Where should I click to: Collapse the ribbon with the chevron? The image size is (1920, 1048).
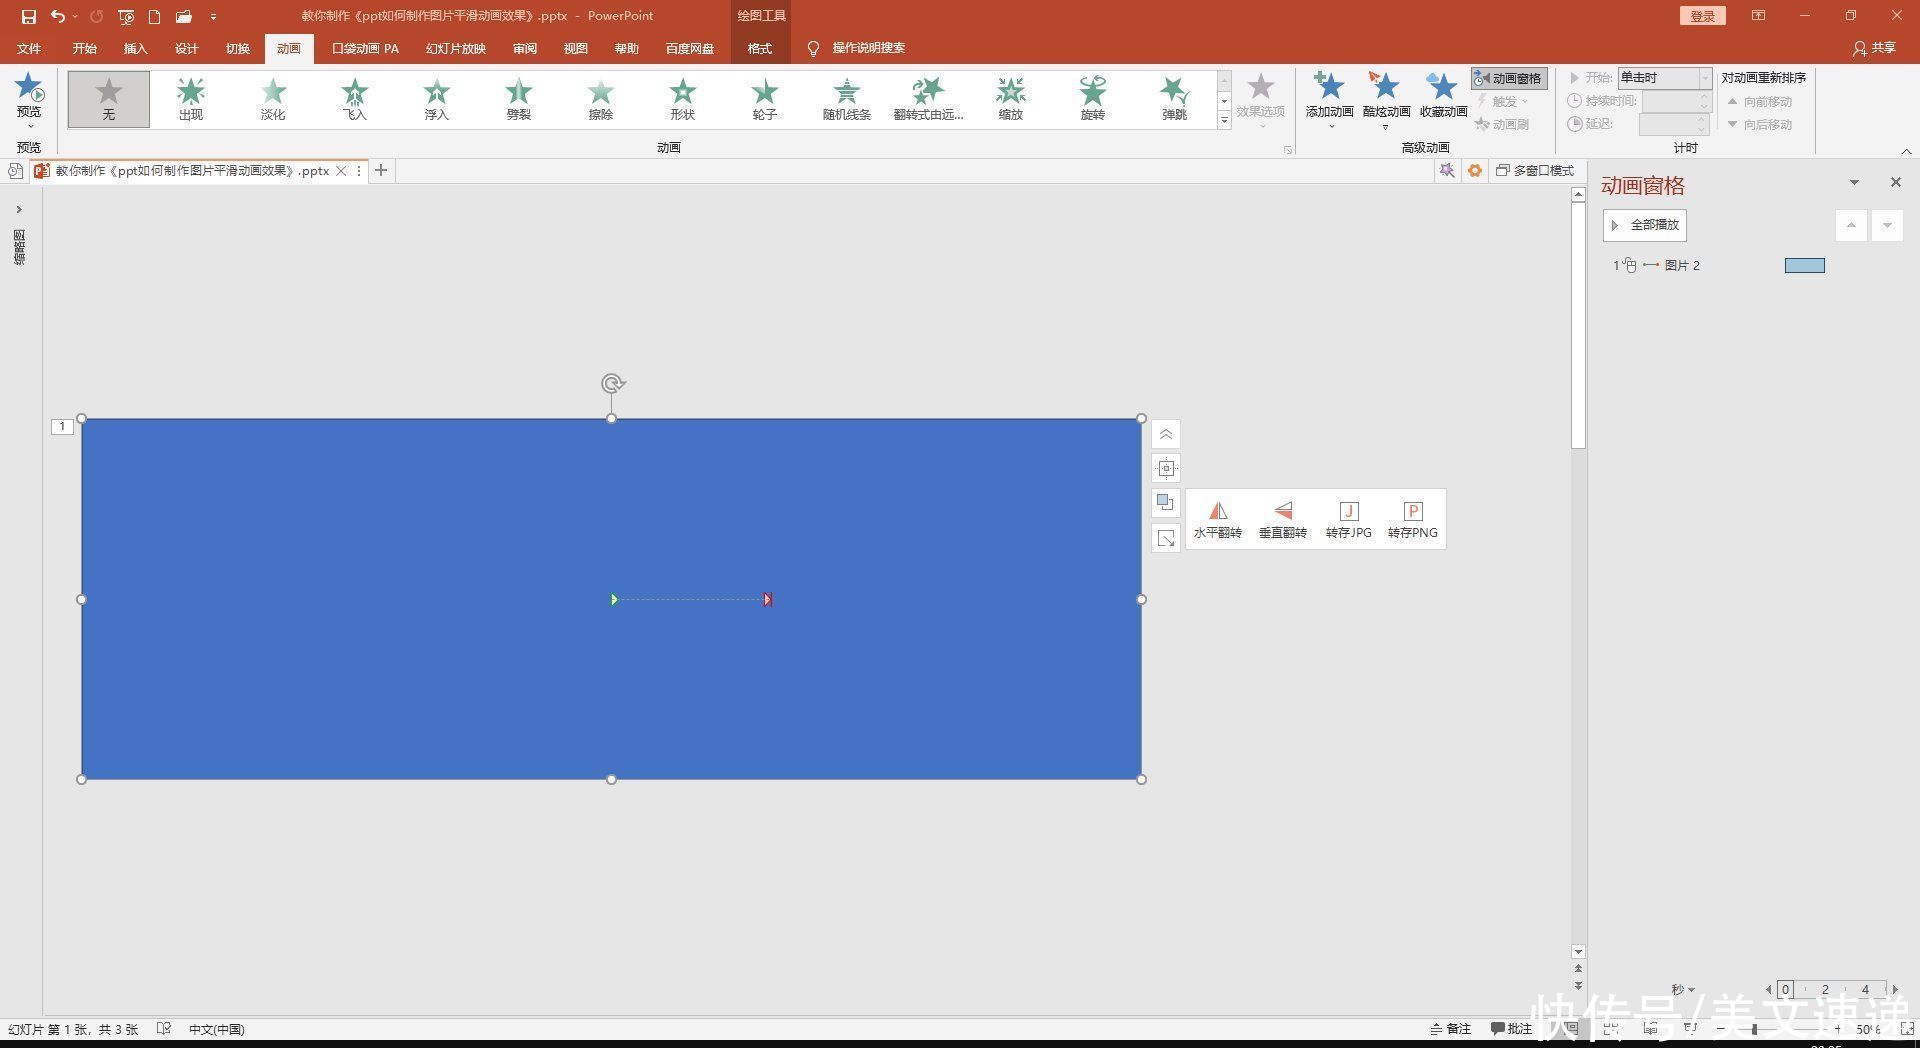(1906, 151)
